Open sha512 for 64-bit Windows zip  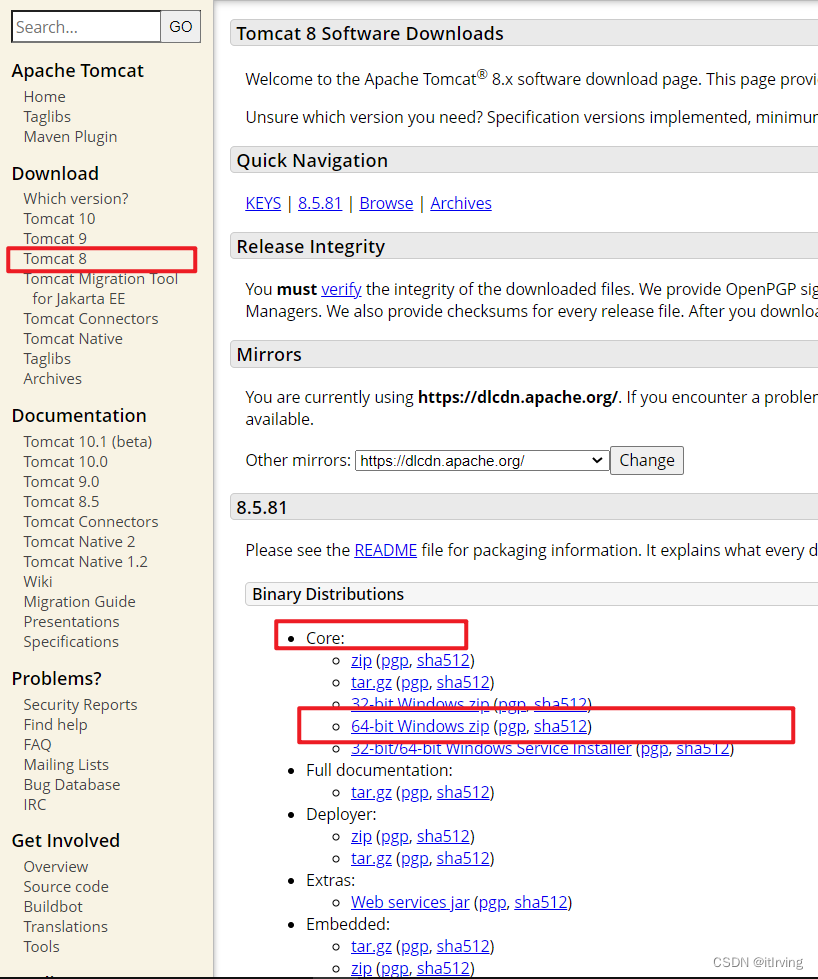561,726
